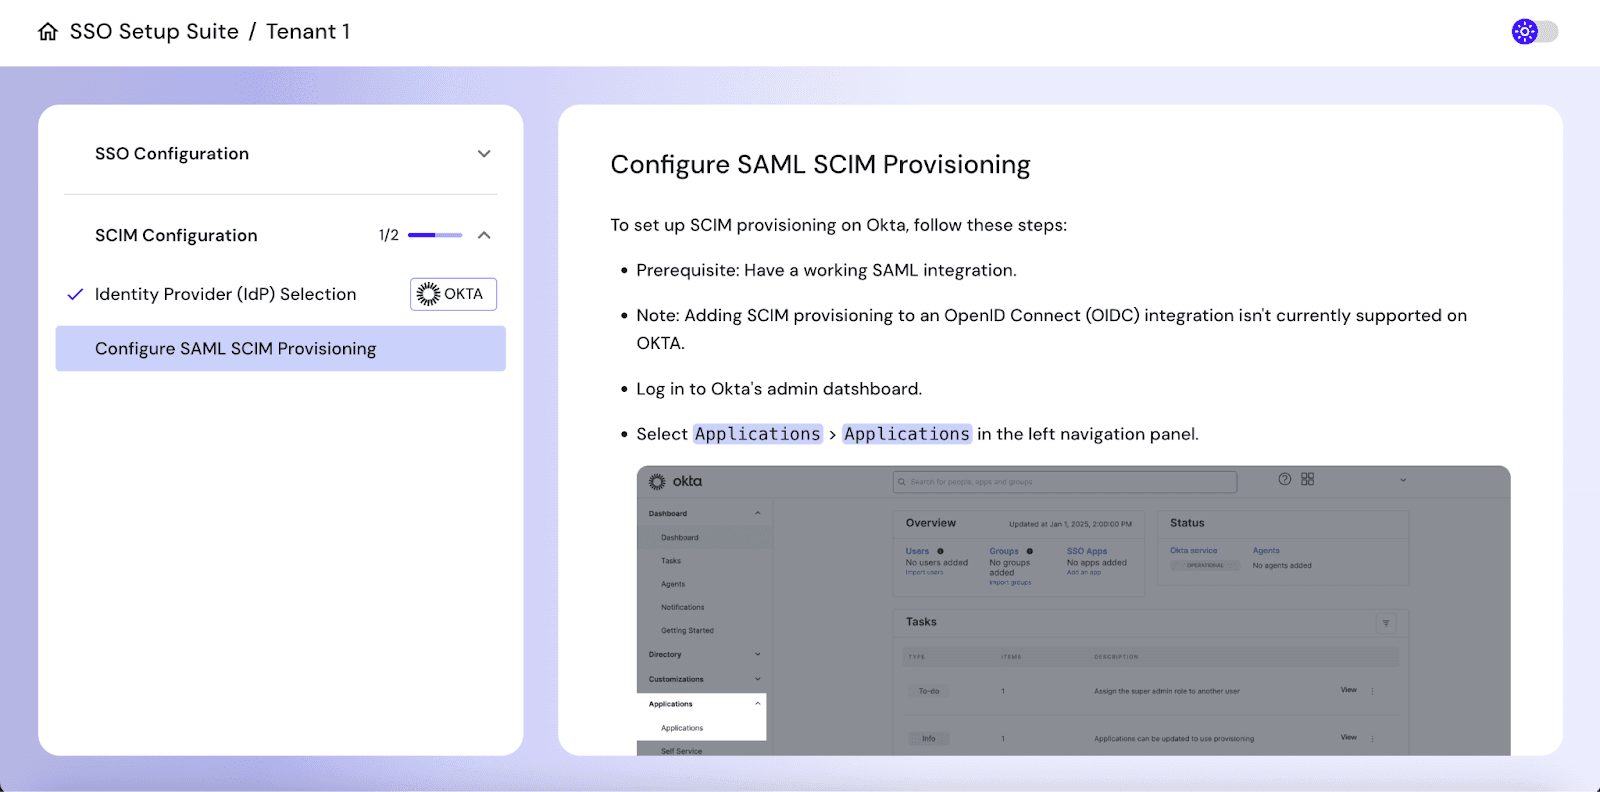The width and height of the screenshot is (1600, 792).
Task: Open the Okta account dropdown chevron
Action: click(x=1403, y=480)
